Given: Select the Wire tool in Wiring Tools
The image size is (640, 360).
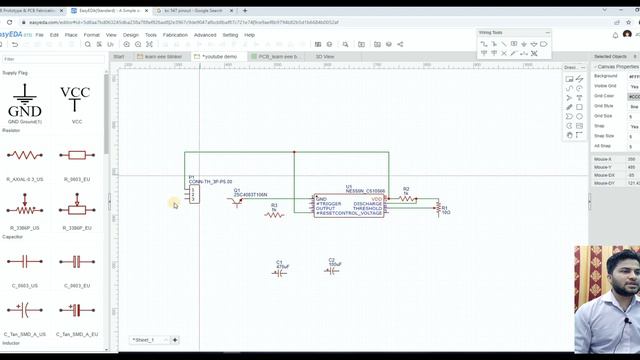Looking at the screenshot, I should pos(484,44).
